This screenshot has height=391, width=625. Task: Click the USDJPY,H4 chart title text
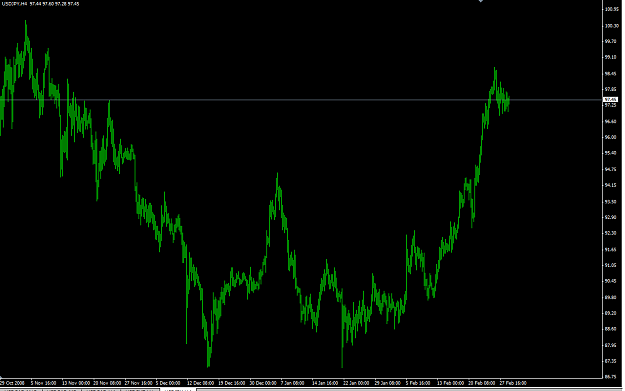click(14, 4)
